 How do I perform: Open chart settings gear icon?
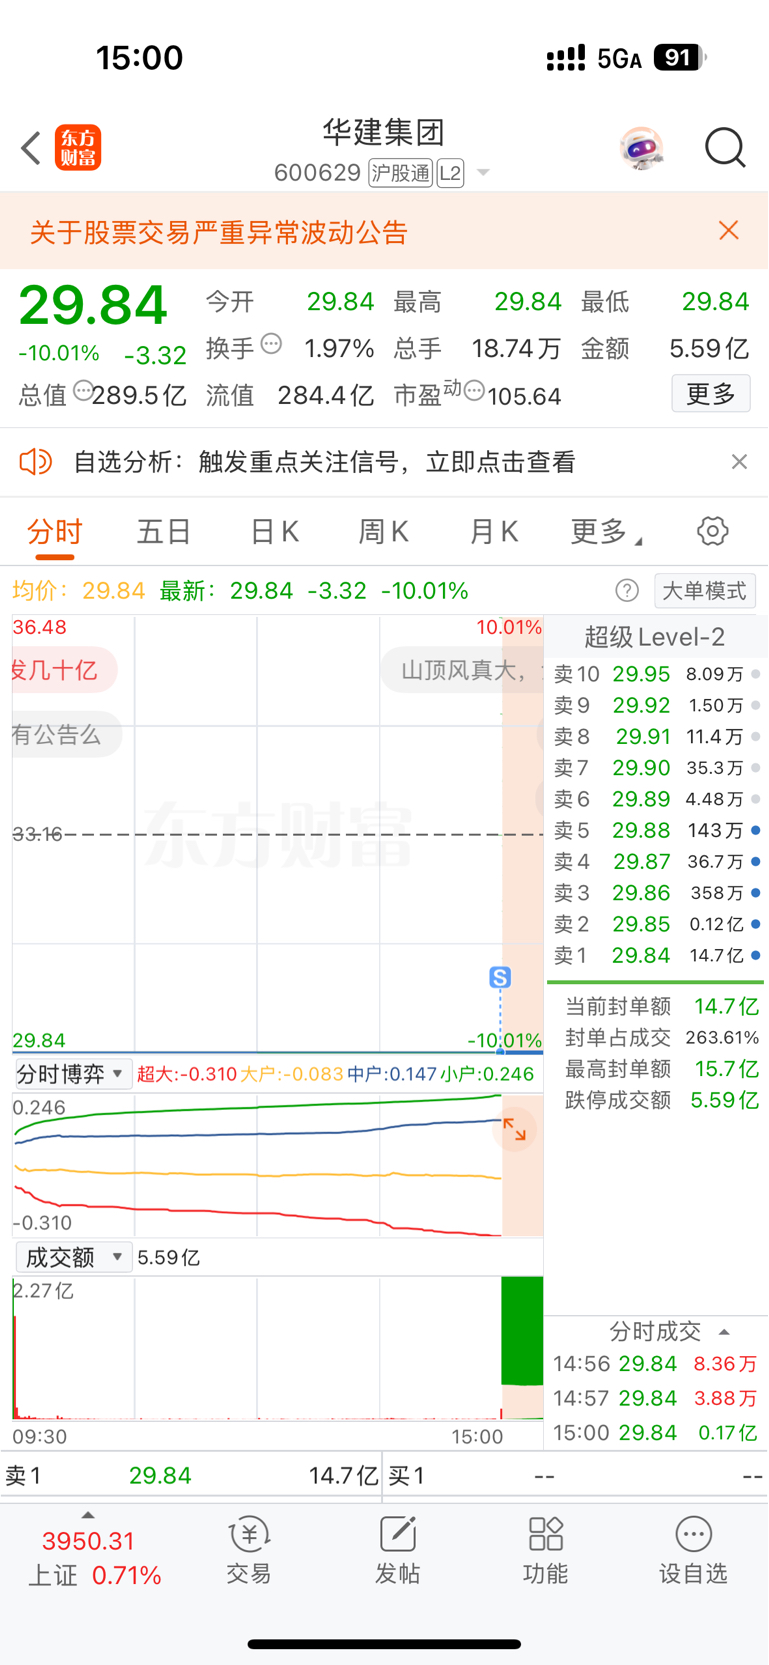click(x=713, y=531)
